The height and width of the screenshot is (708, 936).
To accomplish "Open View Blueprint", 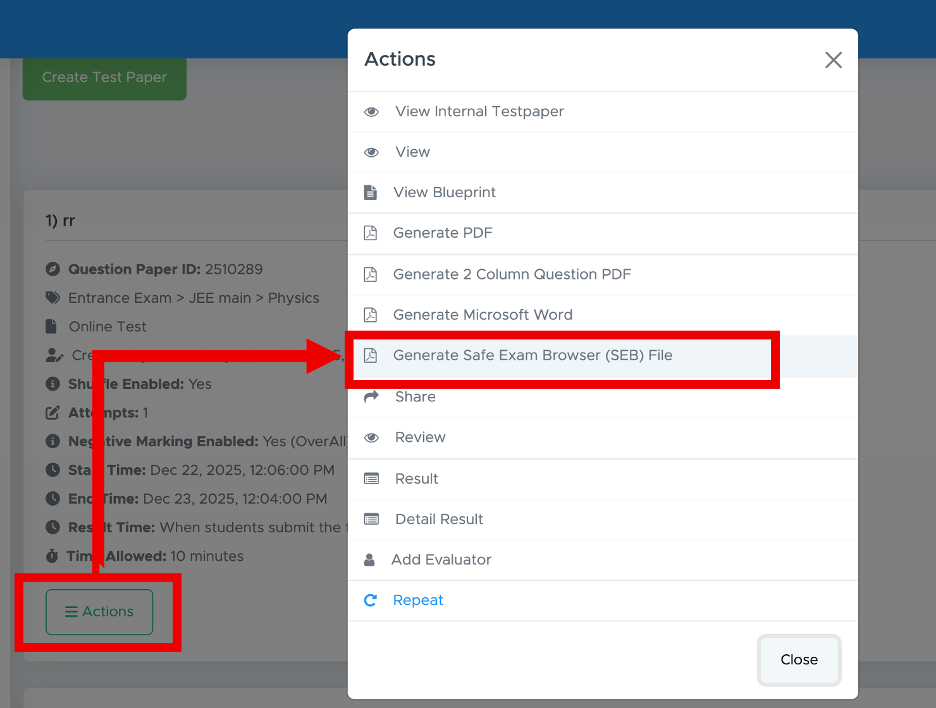I will pos(602,192).
